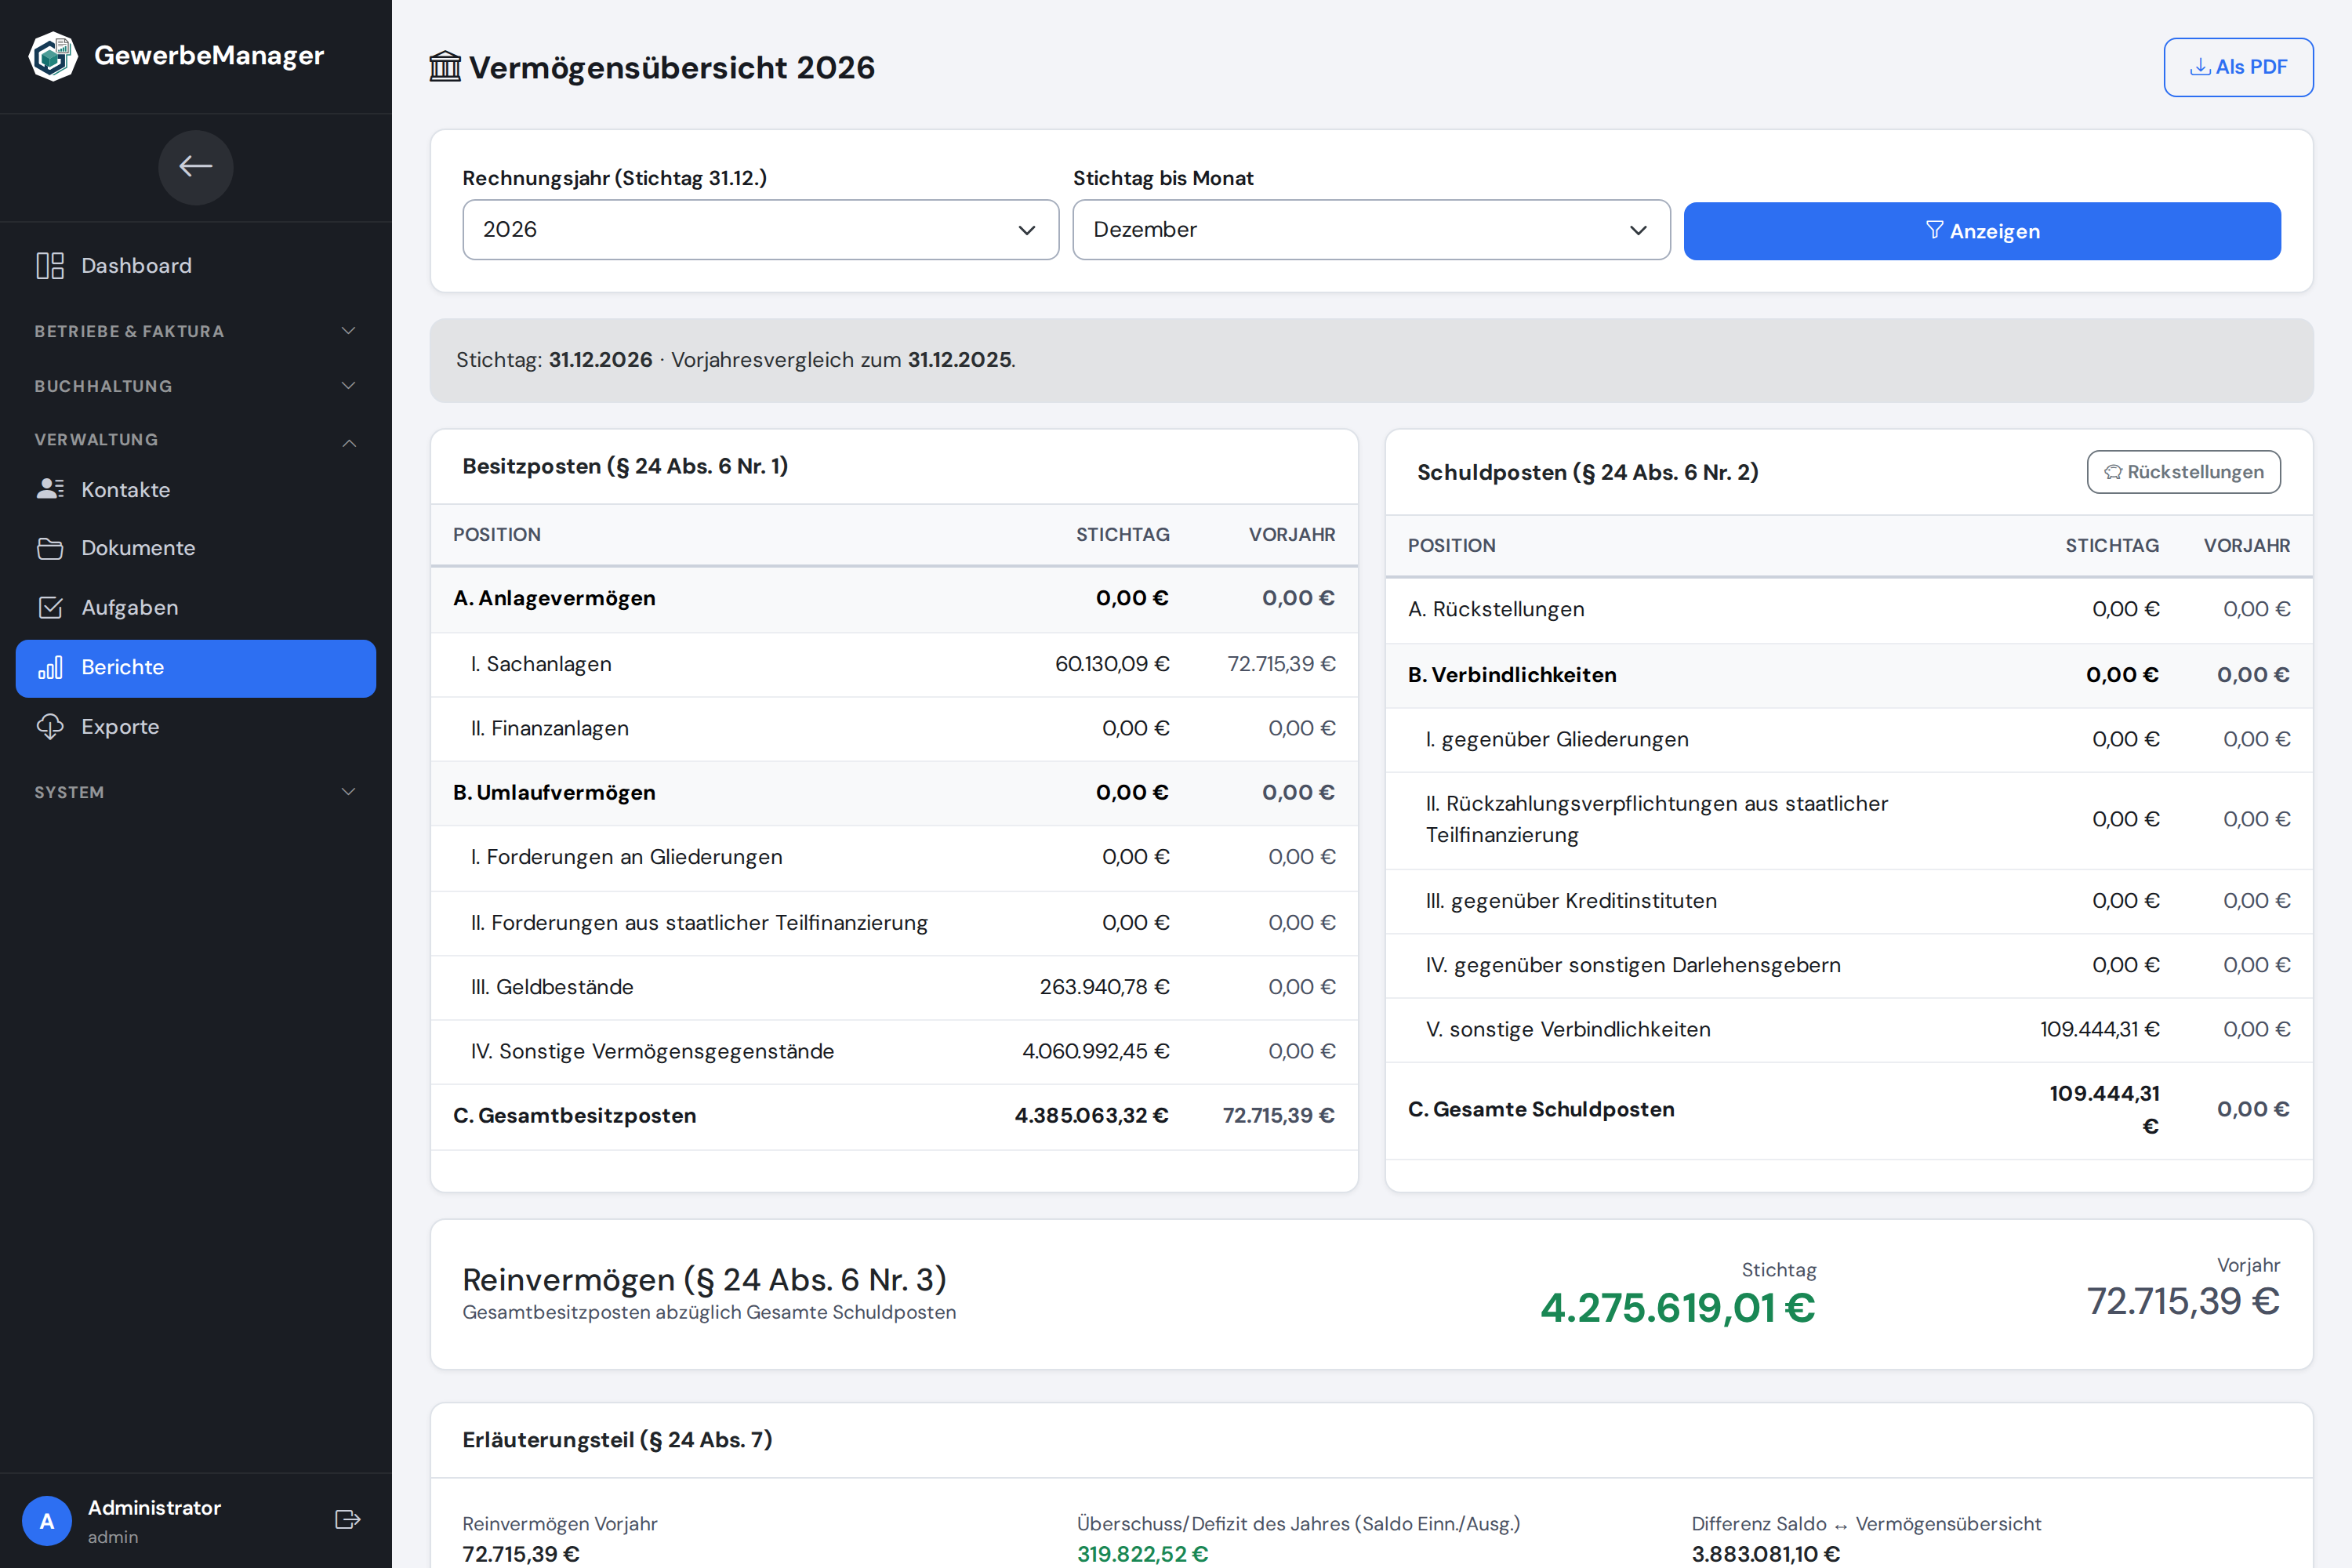Viewport: 2352px width, 1568px height.
Task: Select the Berichte menu item
Action: point(196,668)
